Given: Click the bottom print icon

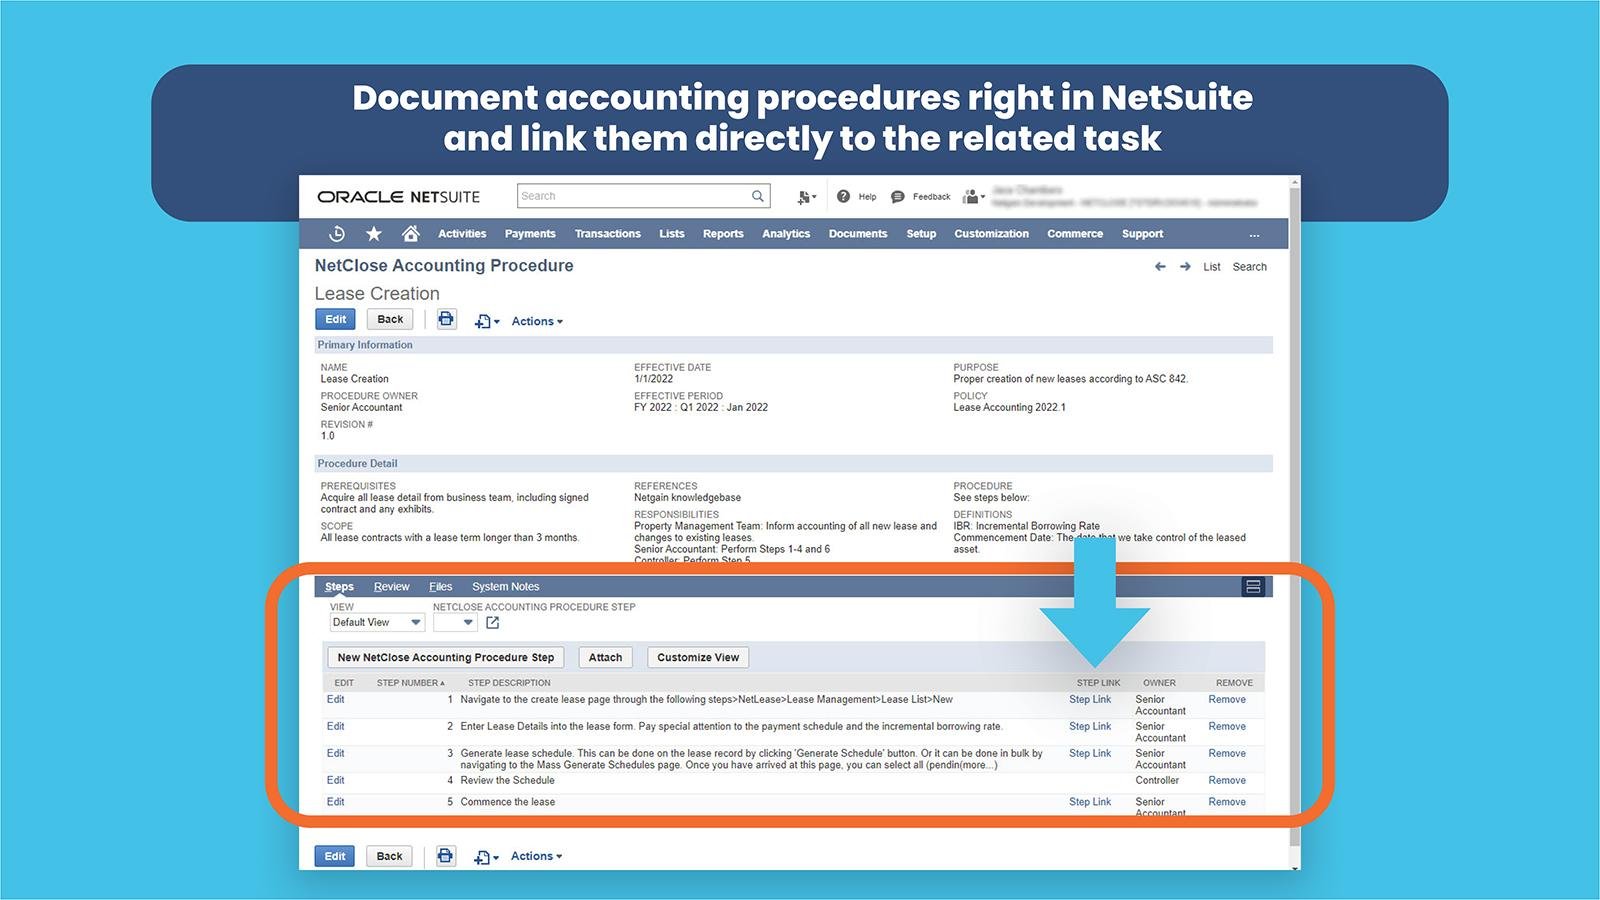Looking at the screenshot, I should click(x=445, y=856).
